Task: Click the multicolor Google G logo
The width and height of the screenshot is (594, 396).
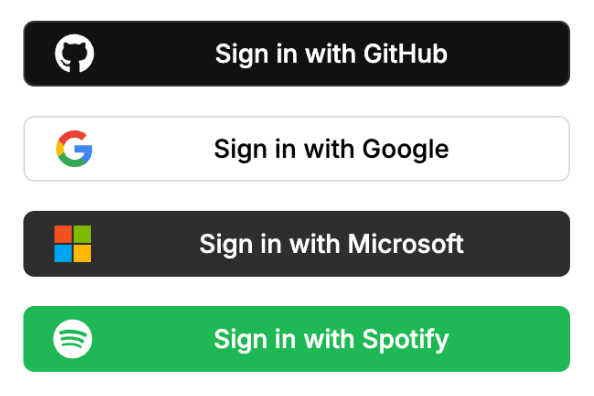Action: pos(74,149)
